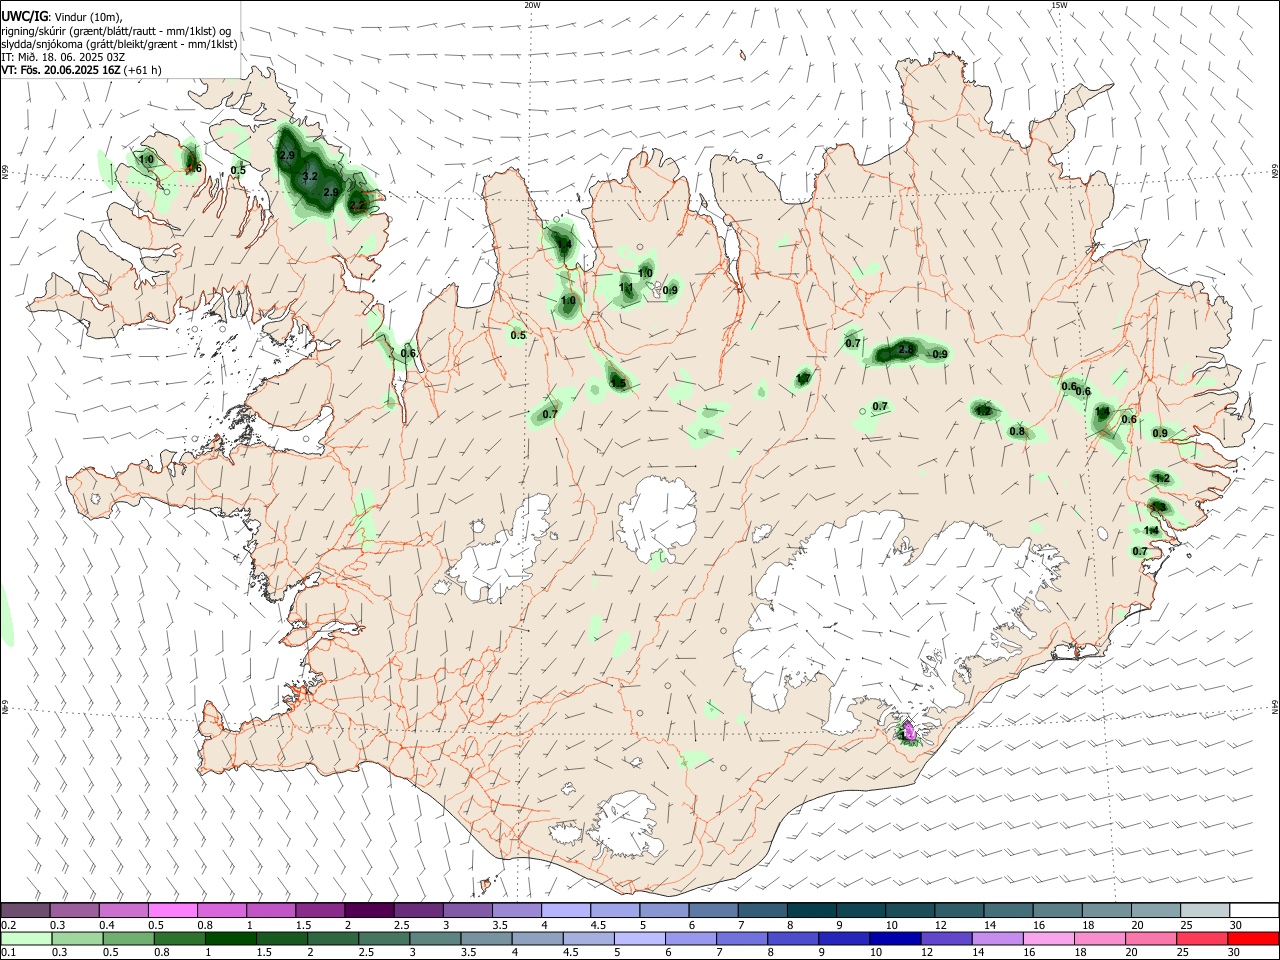Pick the white 30 snow swatch
Viewport: 1280px width, 960px height.
(x=1252, y=911)
